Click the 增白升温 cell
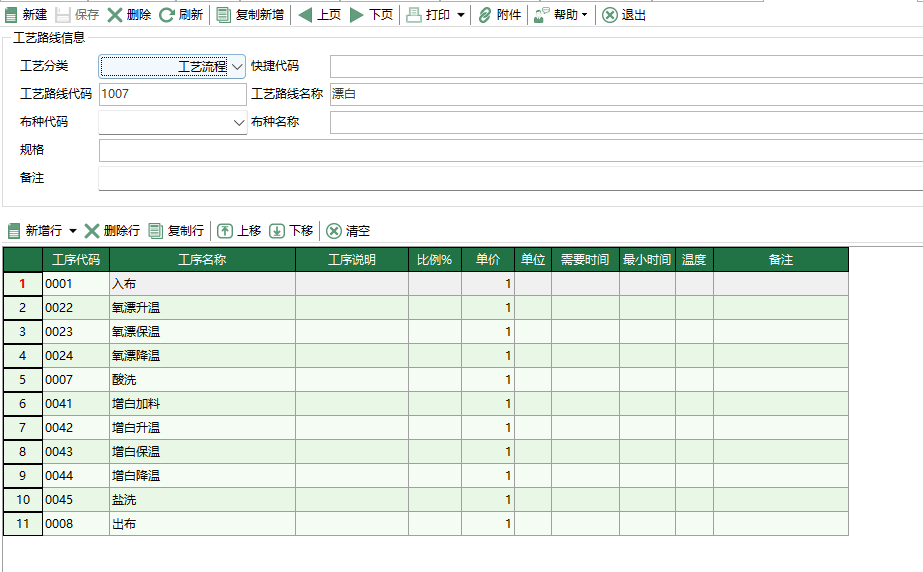The height and width of the screenshot is (572, 923). point(202,428)
